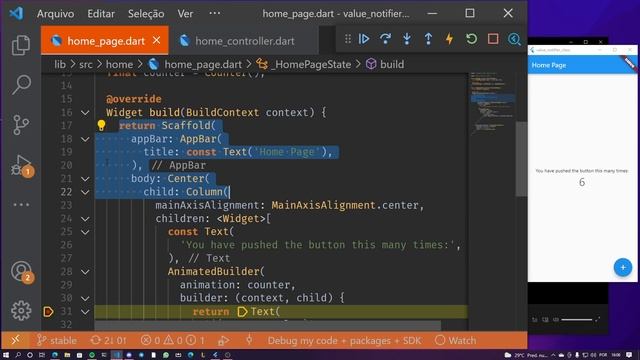Screen dimensions: 640x360
Task: Click the editor vertical scrollbar thumb
Action: [x=521, y=159]
